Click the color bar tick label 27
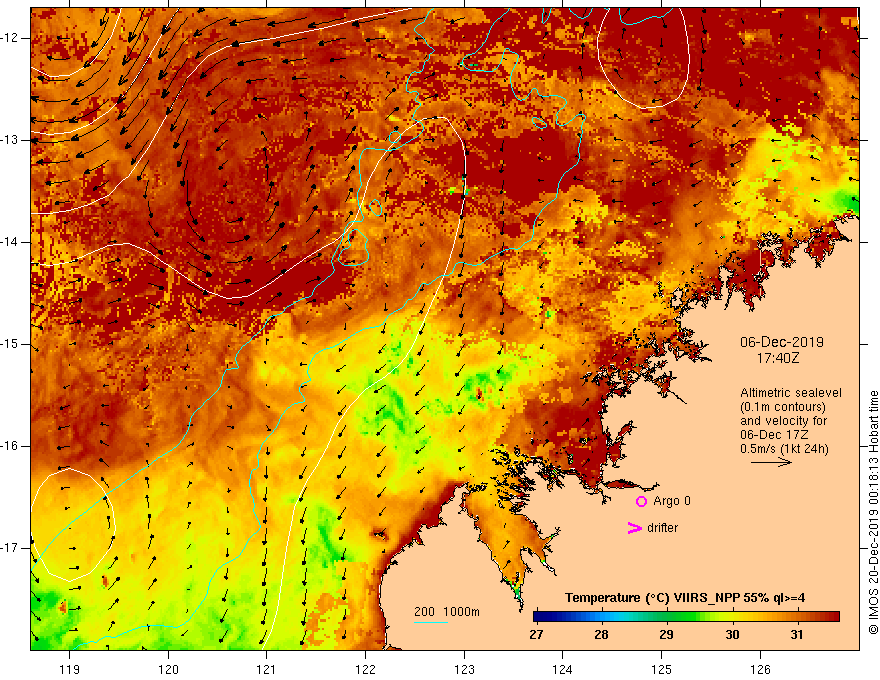This screenshot has width=880, height=680. [536, 635]
